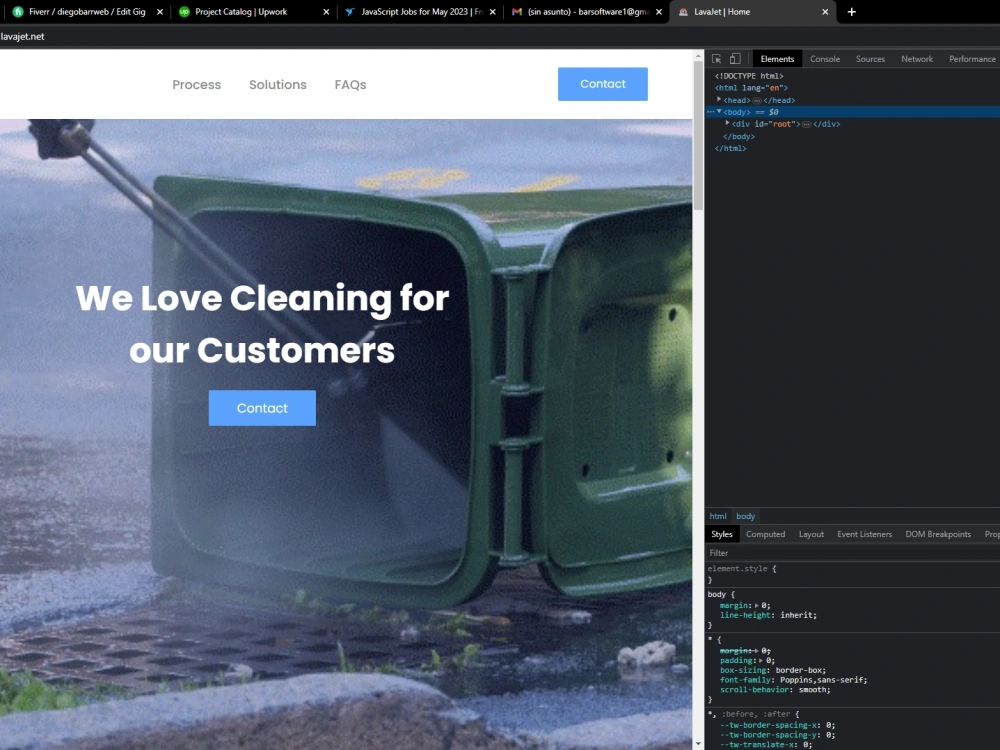Open the Sources panel tab
This screenshot has width=1000, height=750.
(870, 59)
